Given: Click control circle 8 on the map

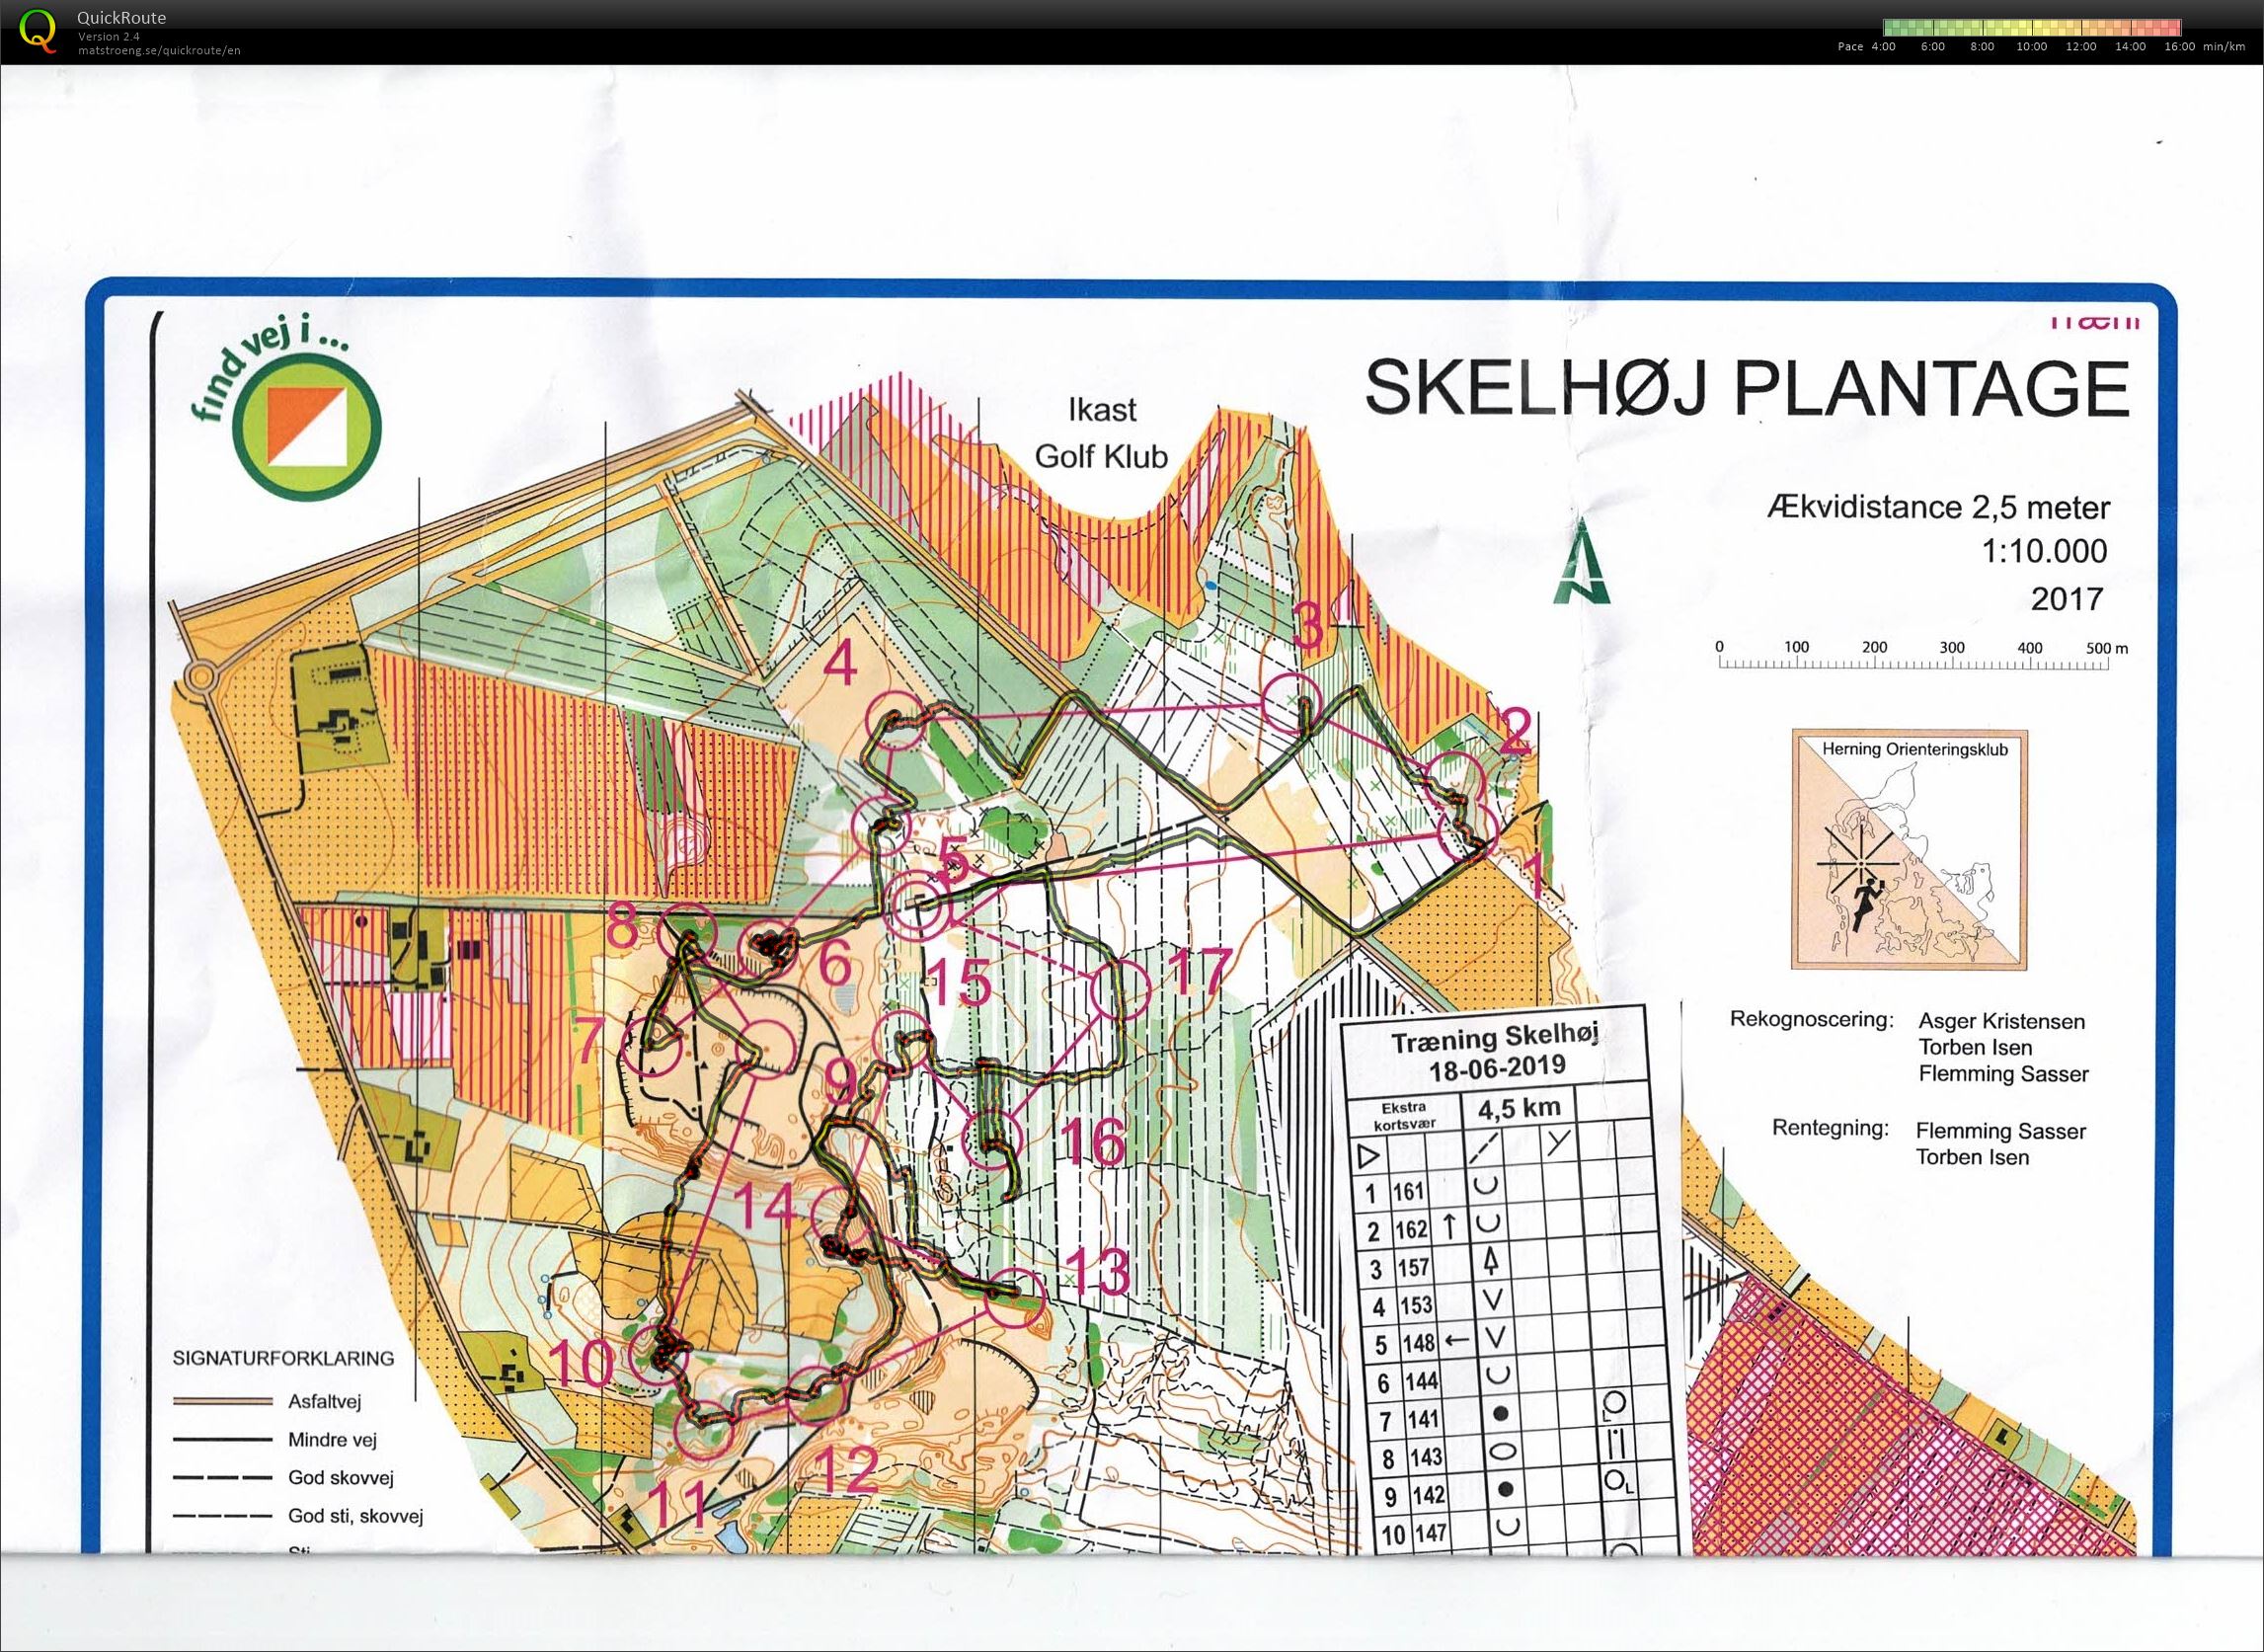Looking at the screenshot, I should coord(690,933).
